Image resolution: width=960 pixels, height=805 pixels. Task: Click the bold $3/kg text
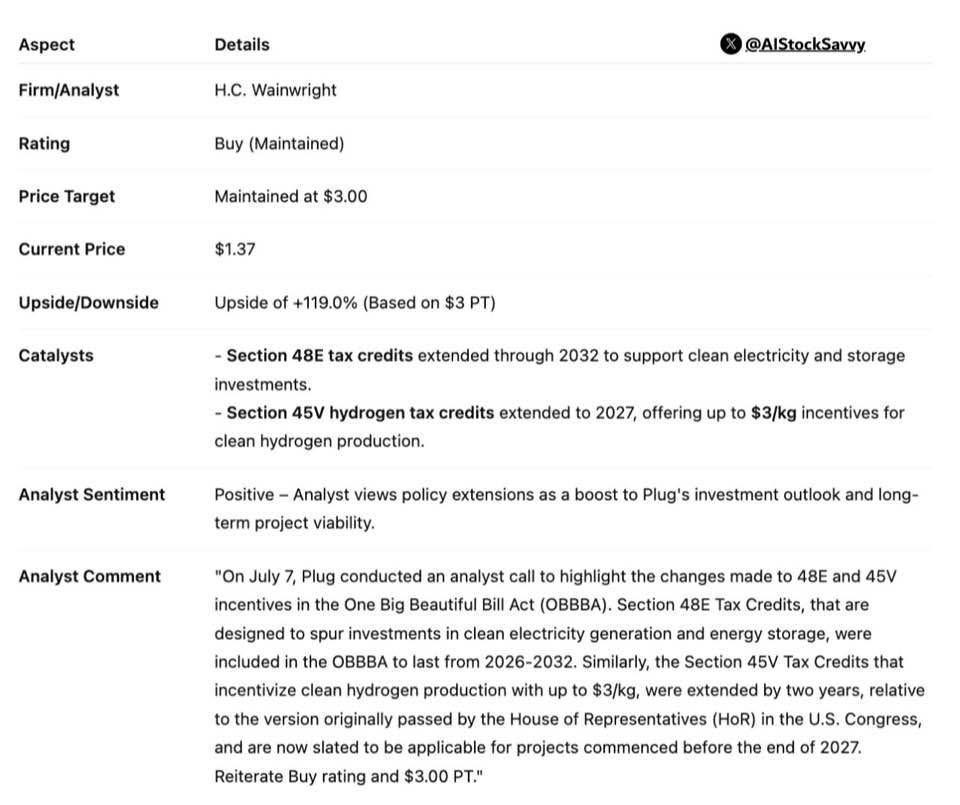pos(773,413)
